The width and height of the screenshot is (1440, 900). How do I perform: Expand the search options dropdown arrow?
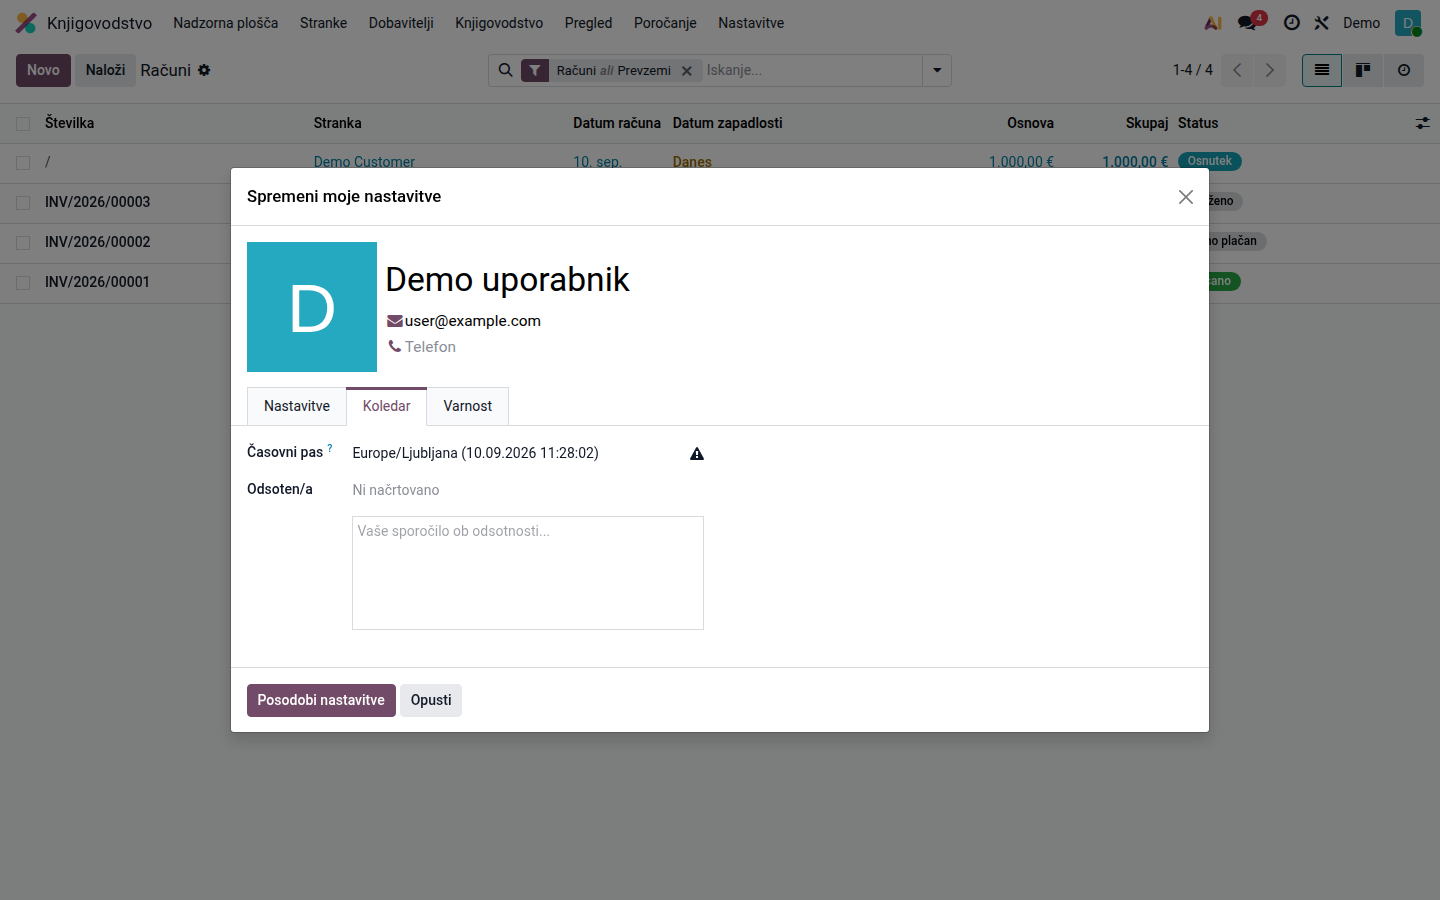pyautogui.click(x=937, y=70)
